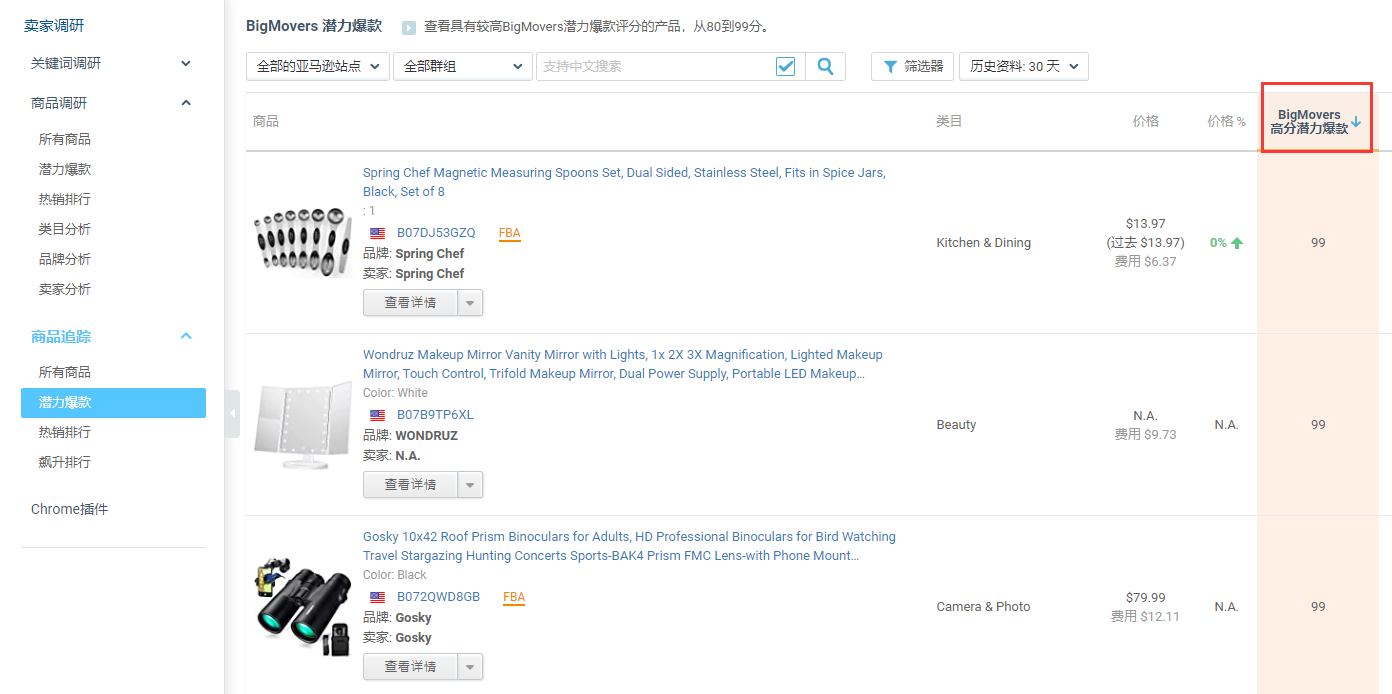1392x694 pixels.
Task: Open 品牌分析 in the sidebar
Action: (65, 259)
